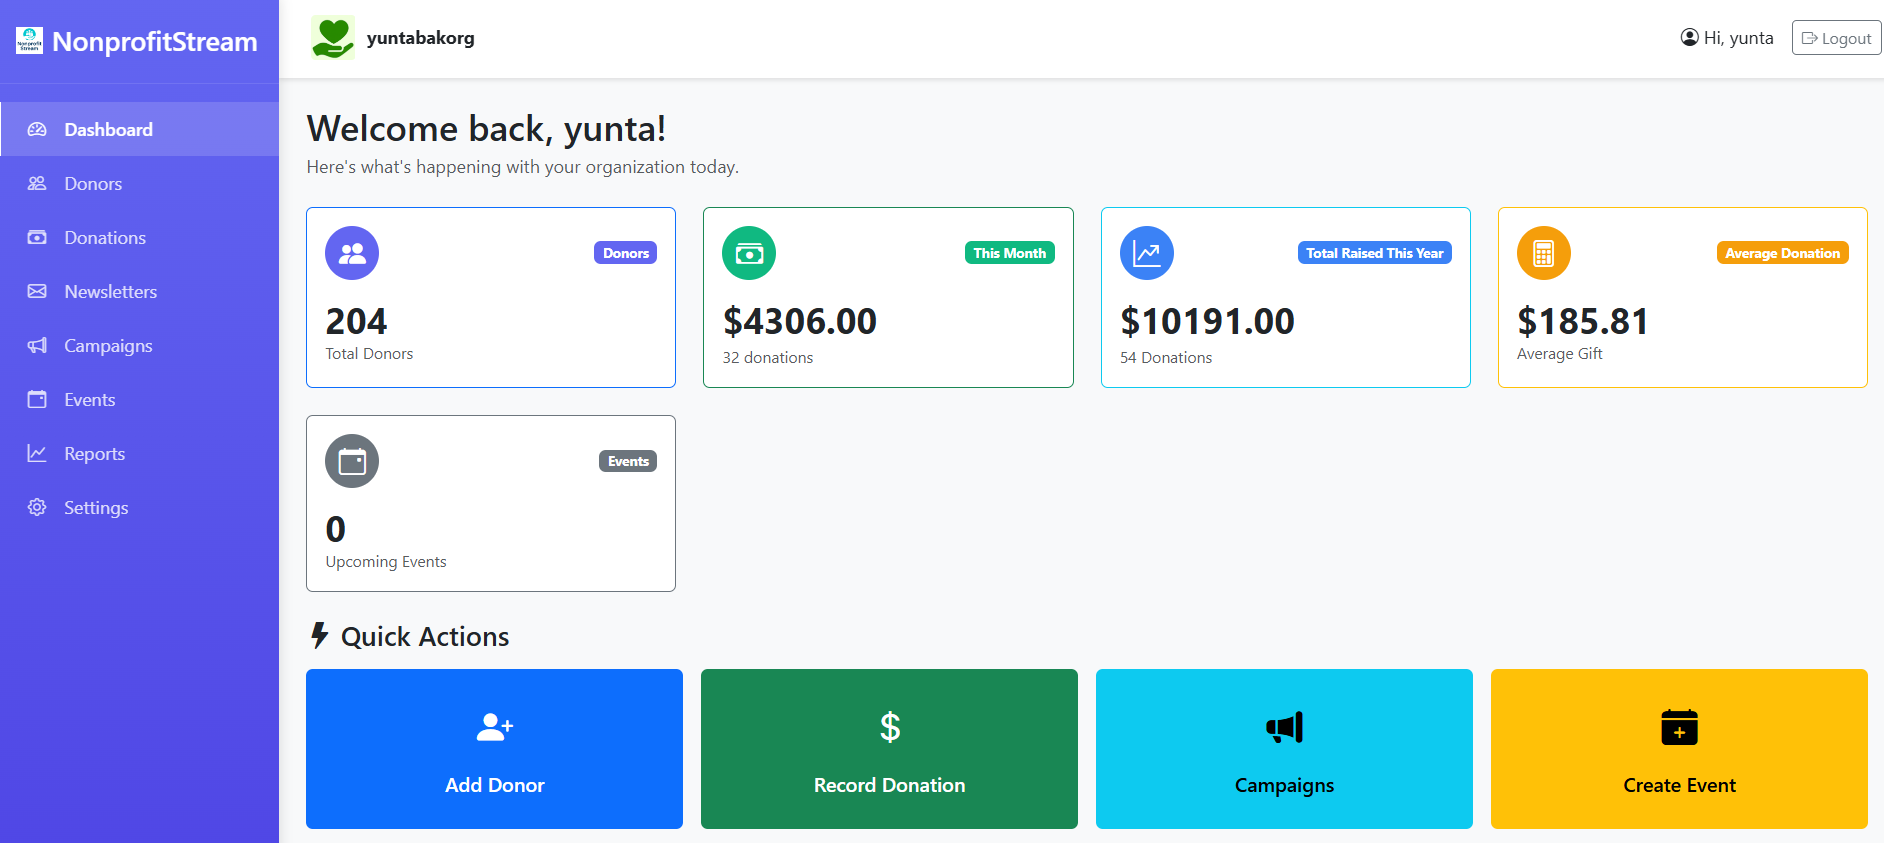Open Donations via its sidebar icon
The width and height of the screenshot is (1884, 843).
click(x=37, y=237)
